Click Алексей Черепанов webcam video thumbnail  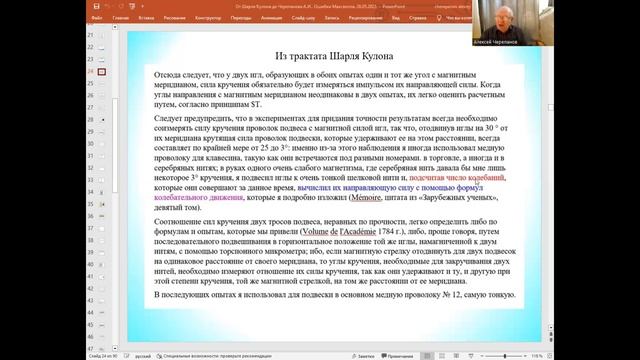coord(513,22)
